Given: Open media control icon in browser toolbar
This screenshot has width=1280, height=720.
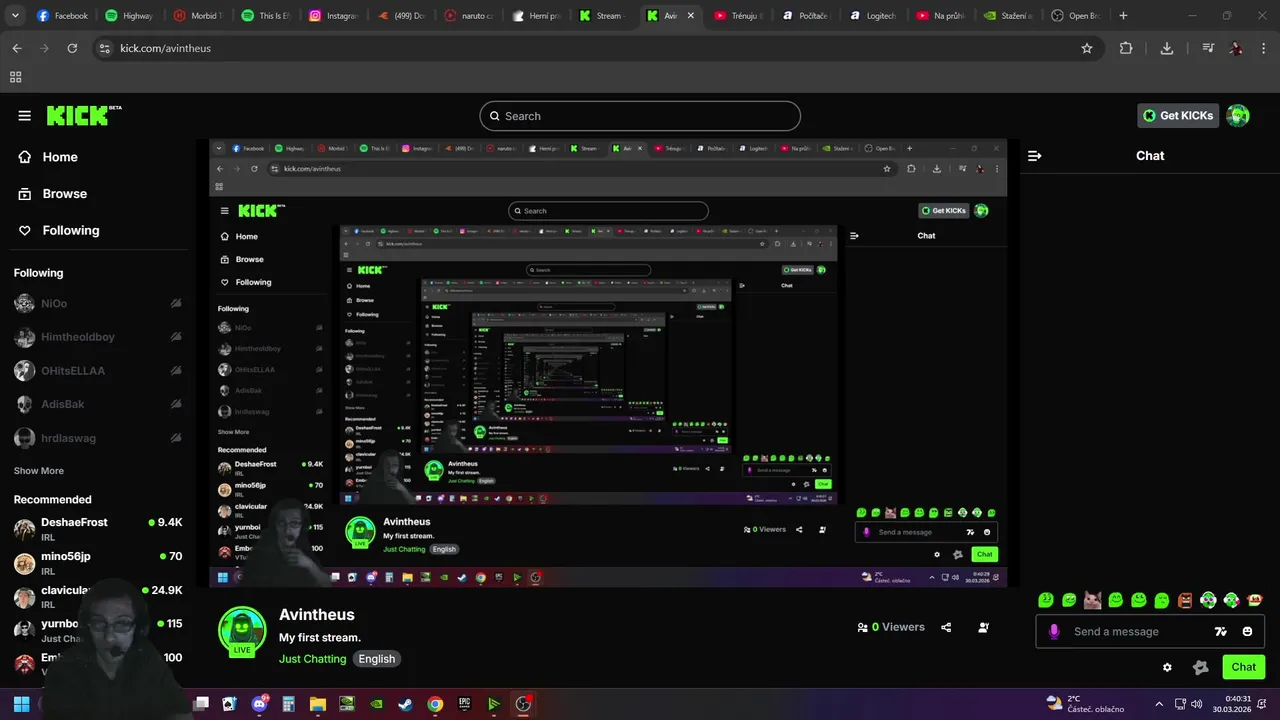Looking at the screenshot, I should pos(1208,48).
